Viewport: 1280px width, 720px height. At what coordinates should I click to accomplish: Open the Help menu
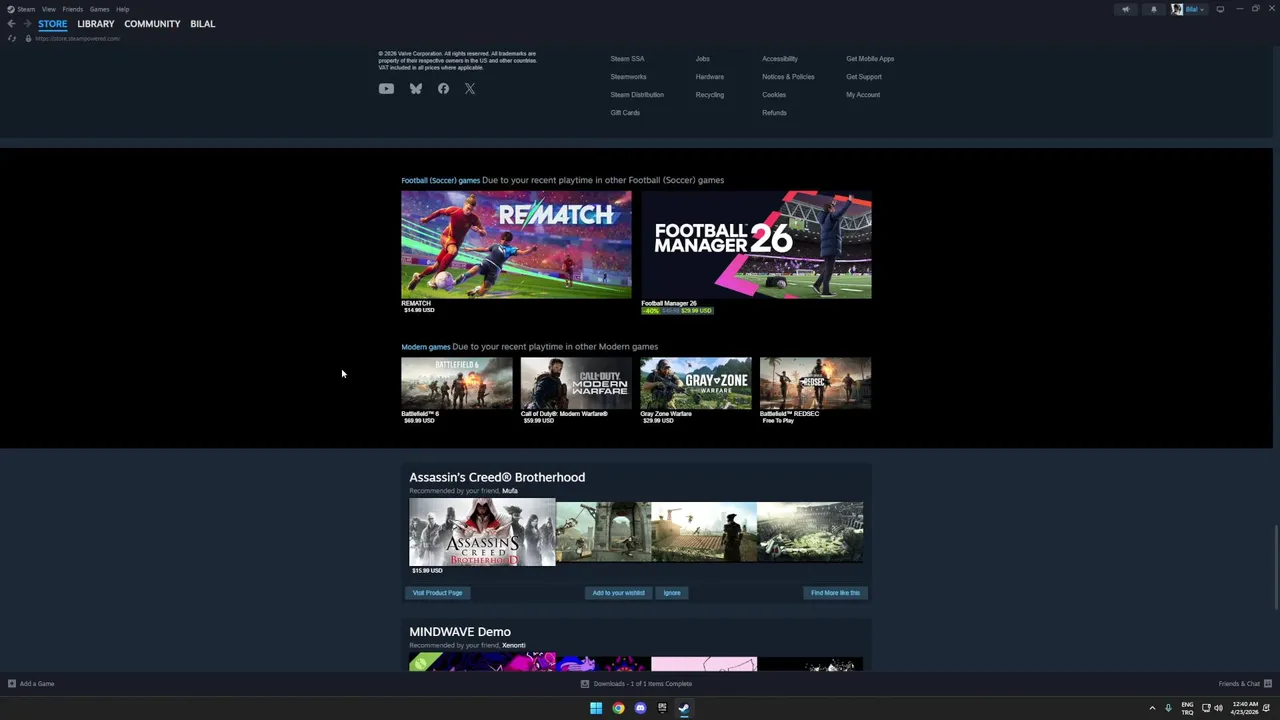122,9
